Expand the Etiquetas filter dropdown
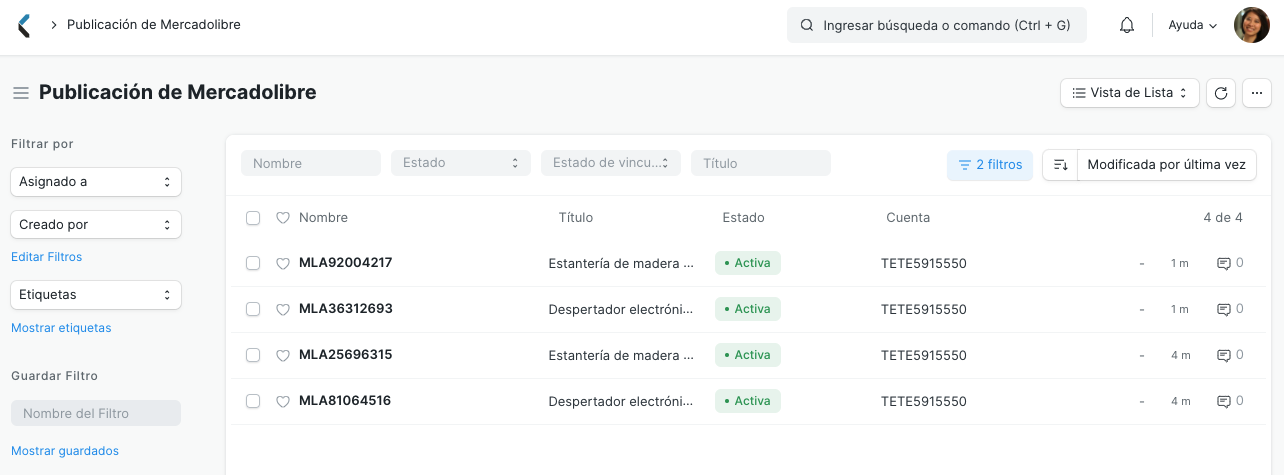The image size is (1284, 475). coord(96,295)
